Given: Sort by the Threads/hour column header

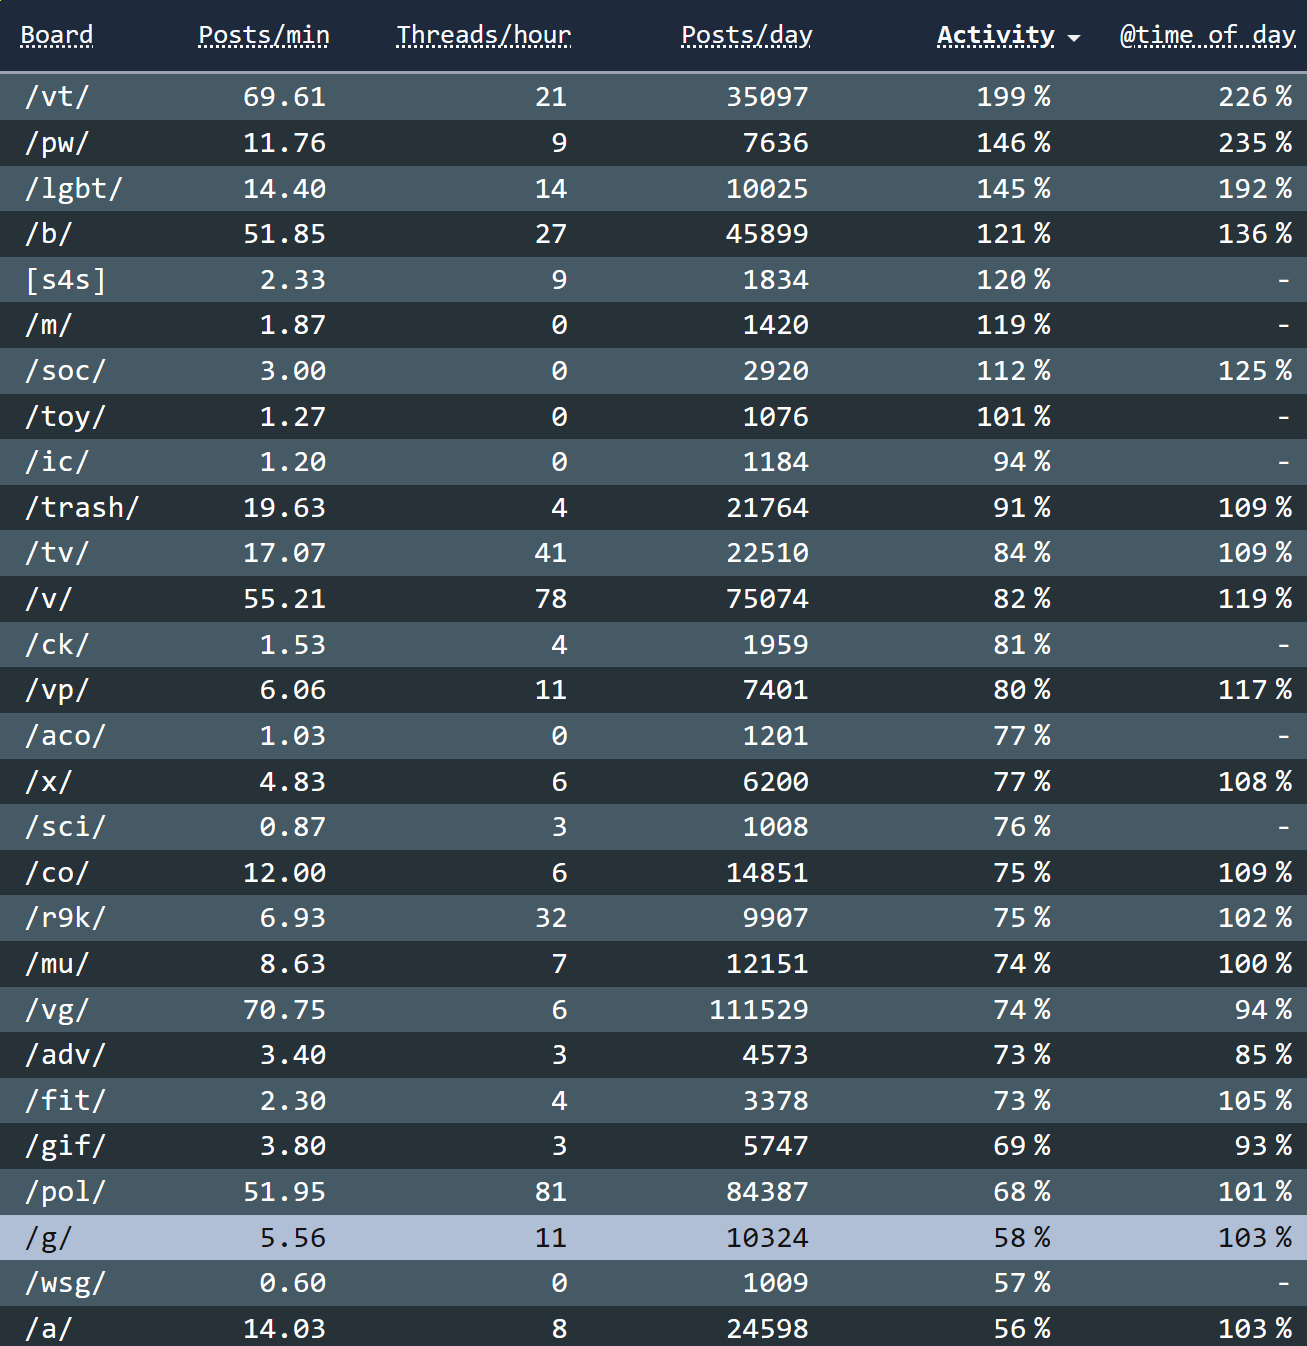Looking at the screenshot, I should [484, 35].
